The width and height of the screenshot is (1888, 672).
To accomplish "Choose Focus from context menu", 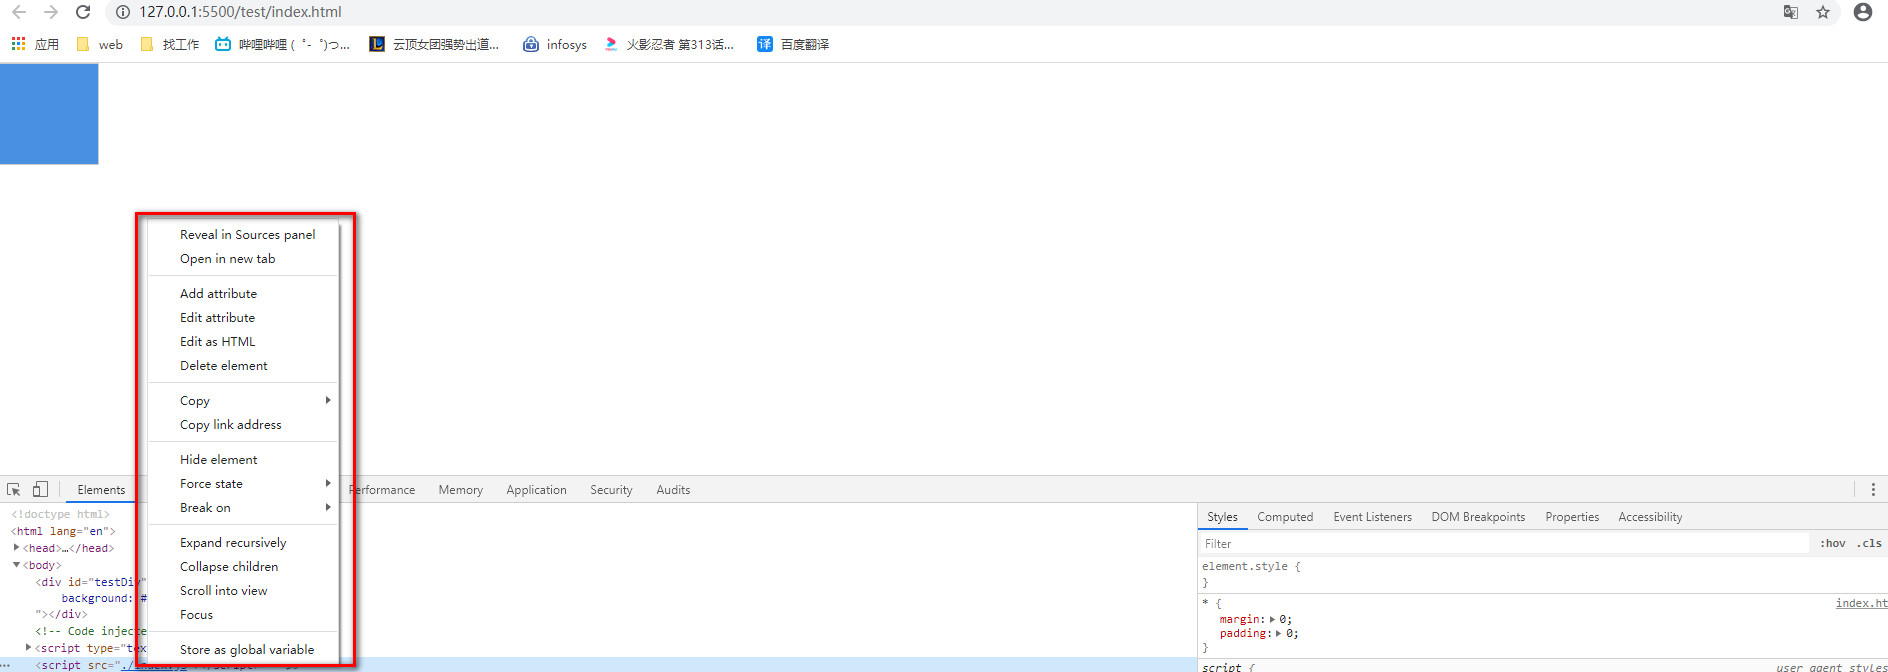I will 244,614.
